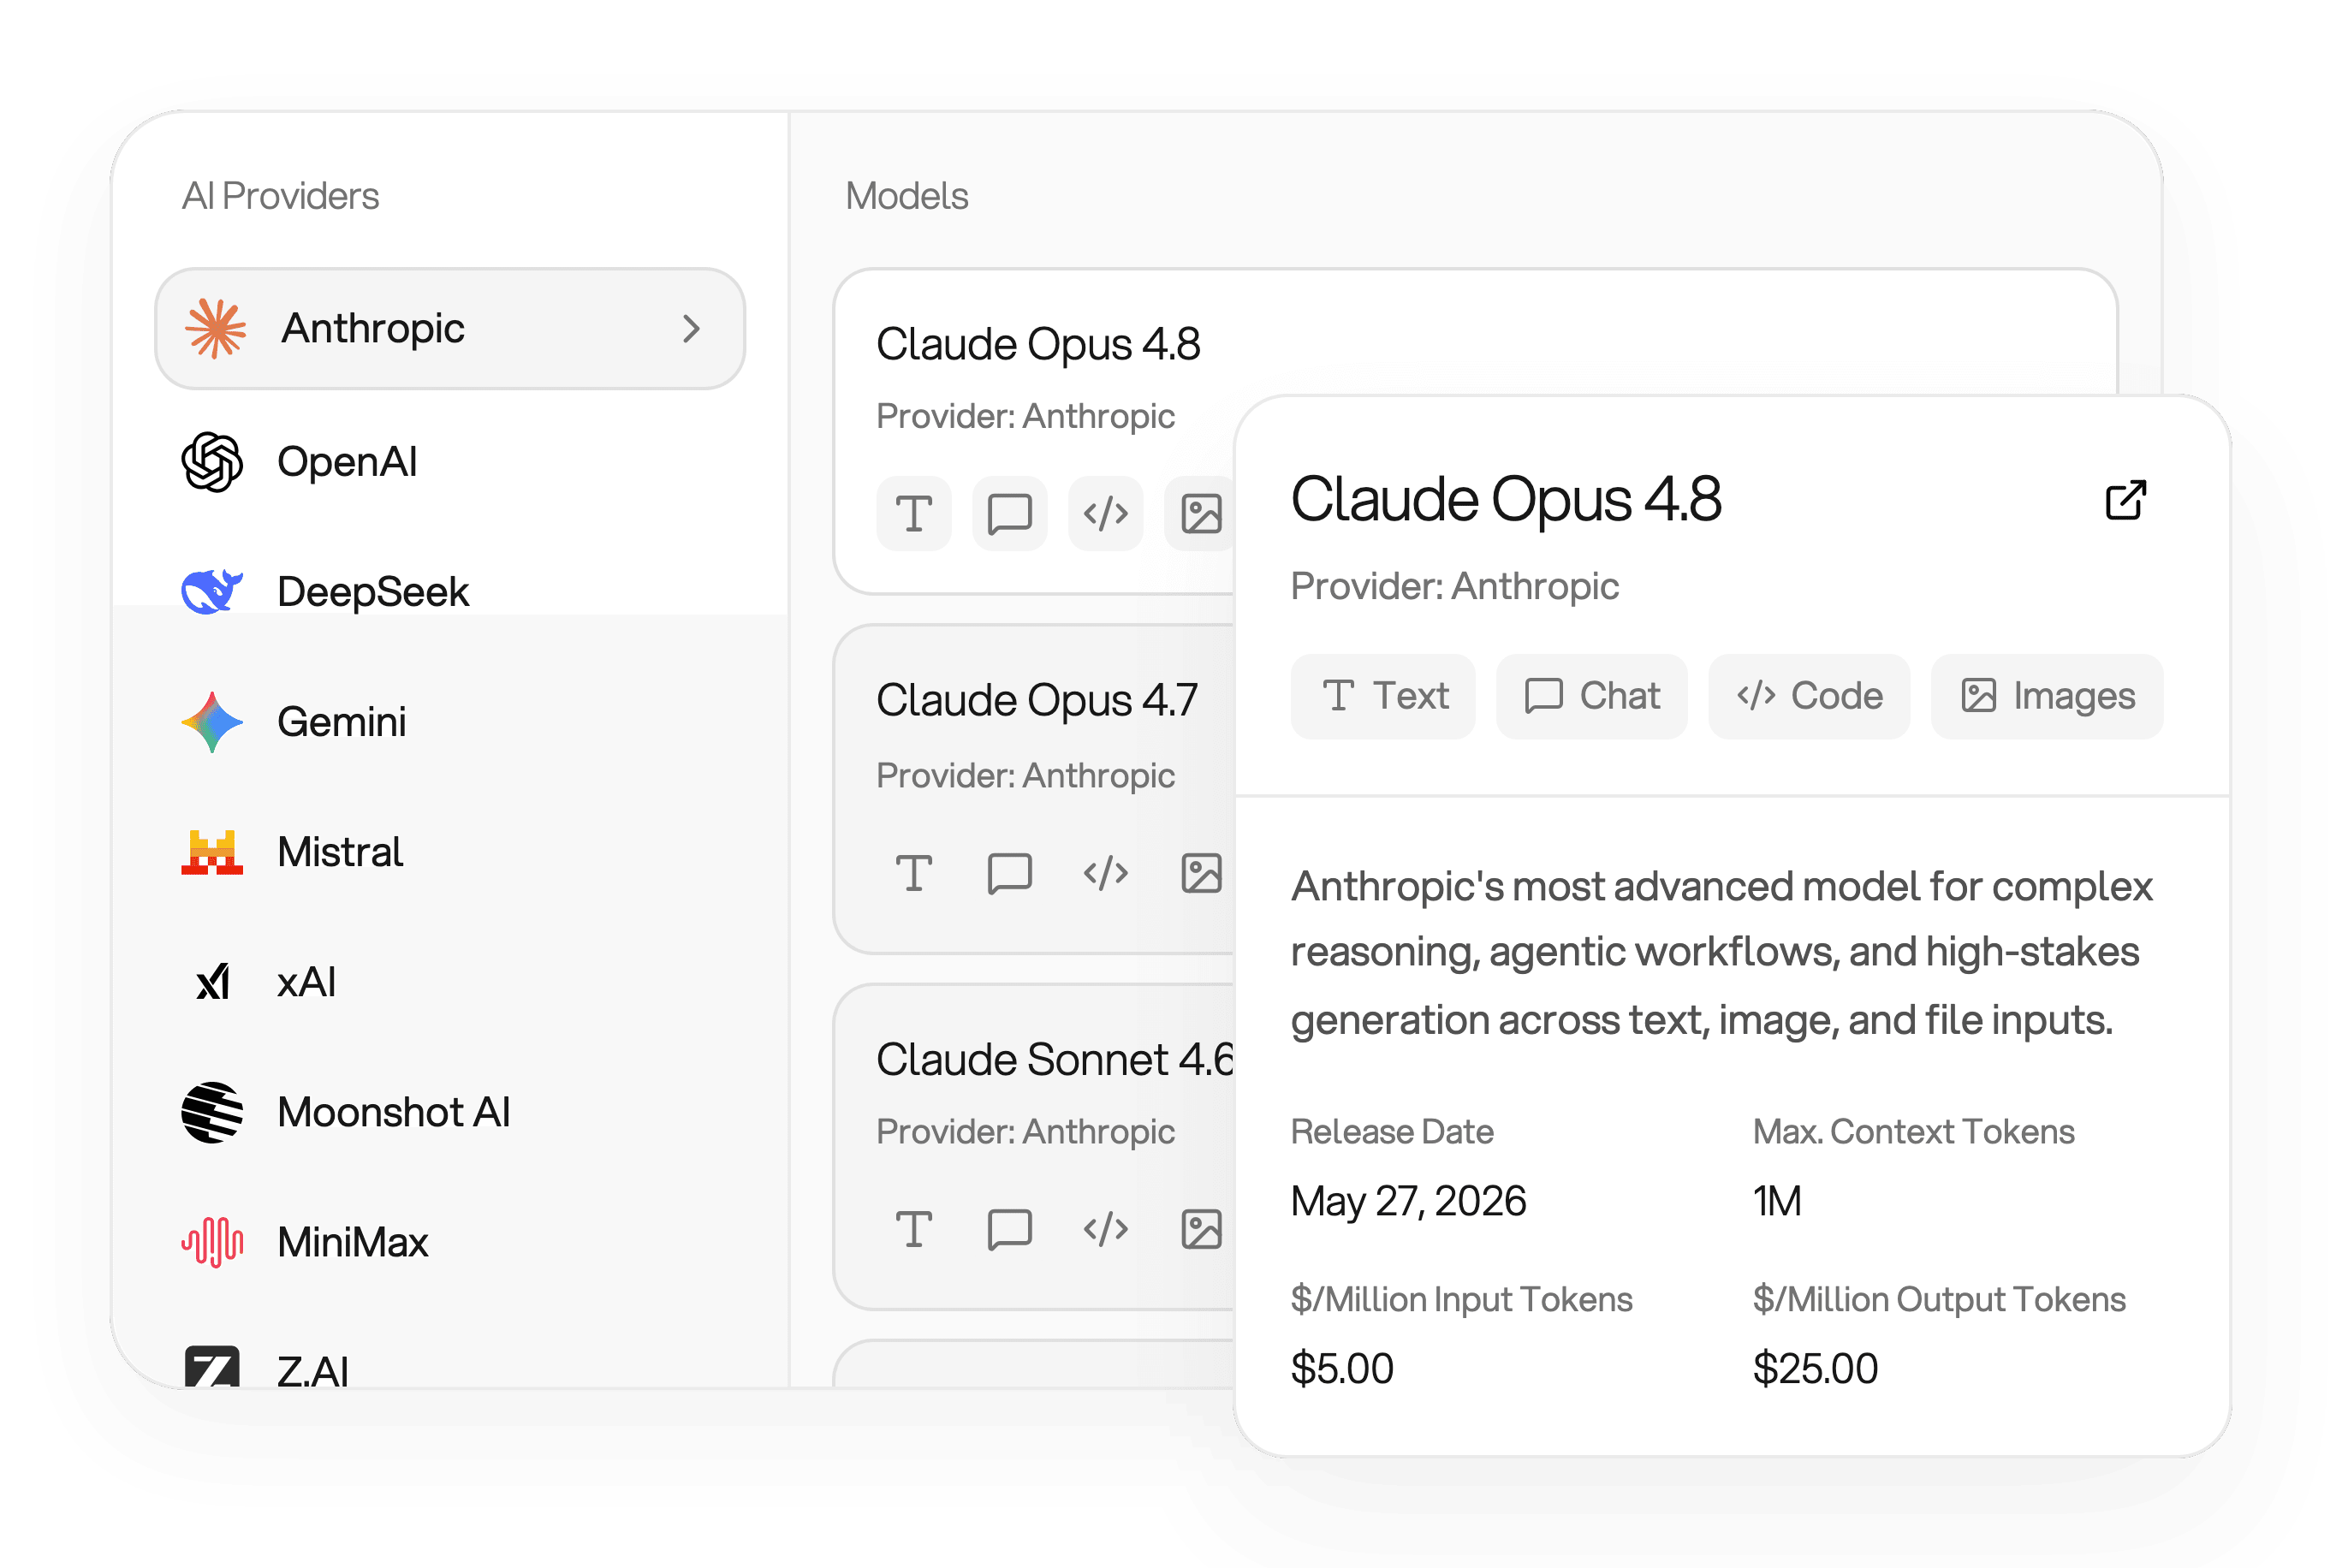The image size is (2342, 1568).
Task: Click the xAI logo icon
Action: coord(212,982)
